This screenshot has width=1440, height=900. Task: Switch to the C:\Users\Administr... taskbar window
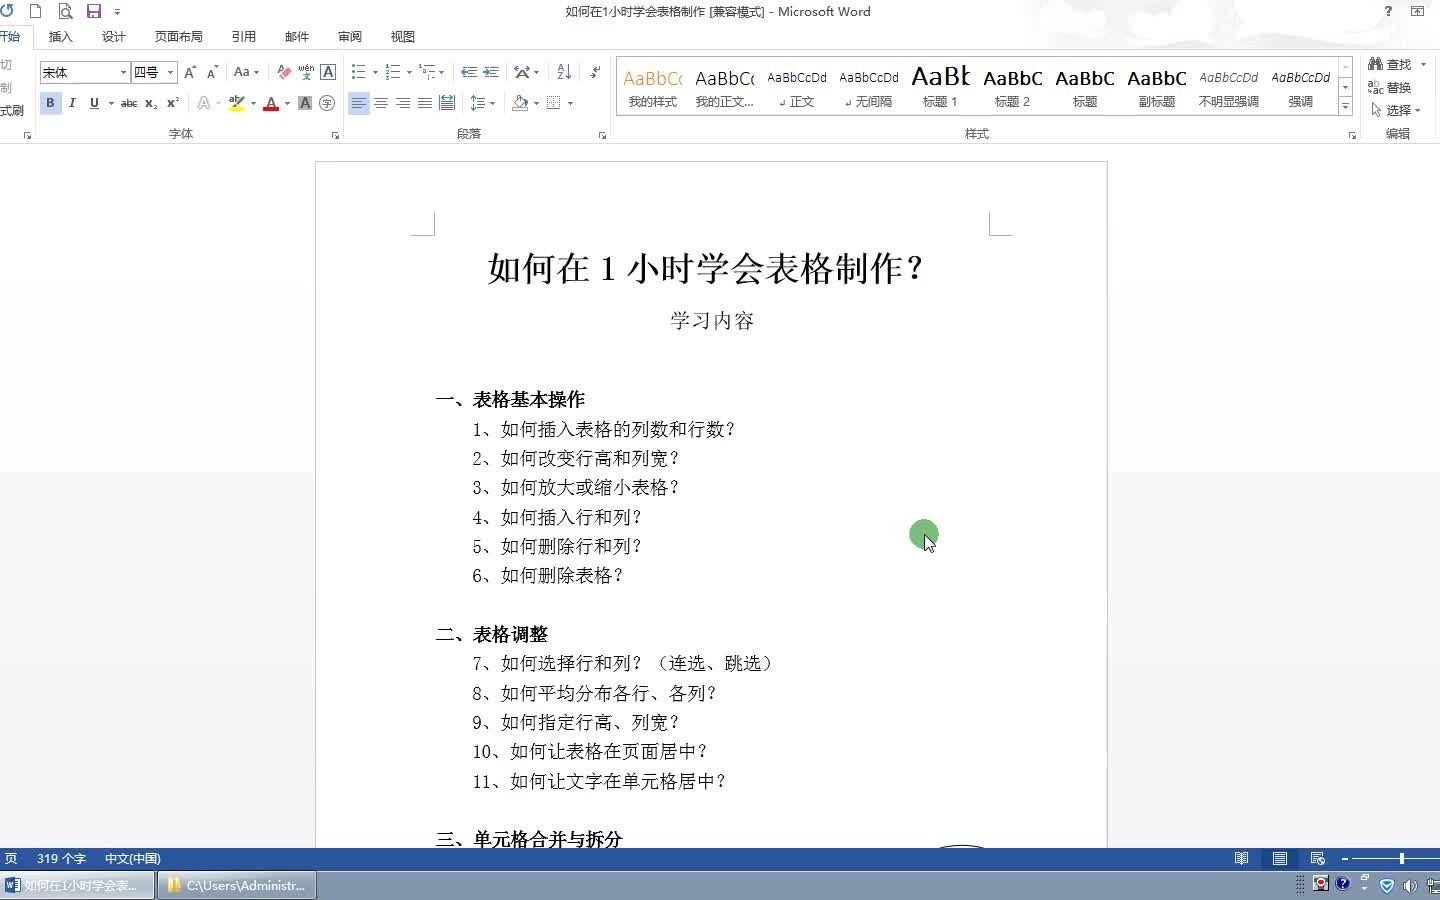(x=237, y=885)
